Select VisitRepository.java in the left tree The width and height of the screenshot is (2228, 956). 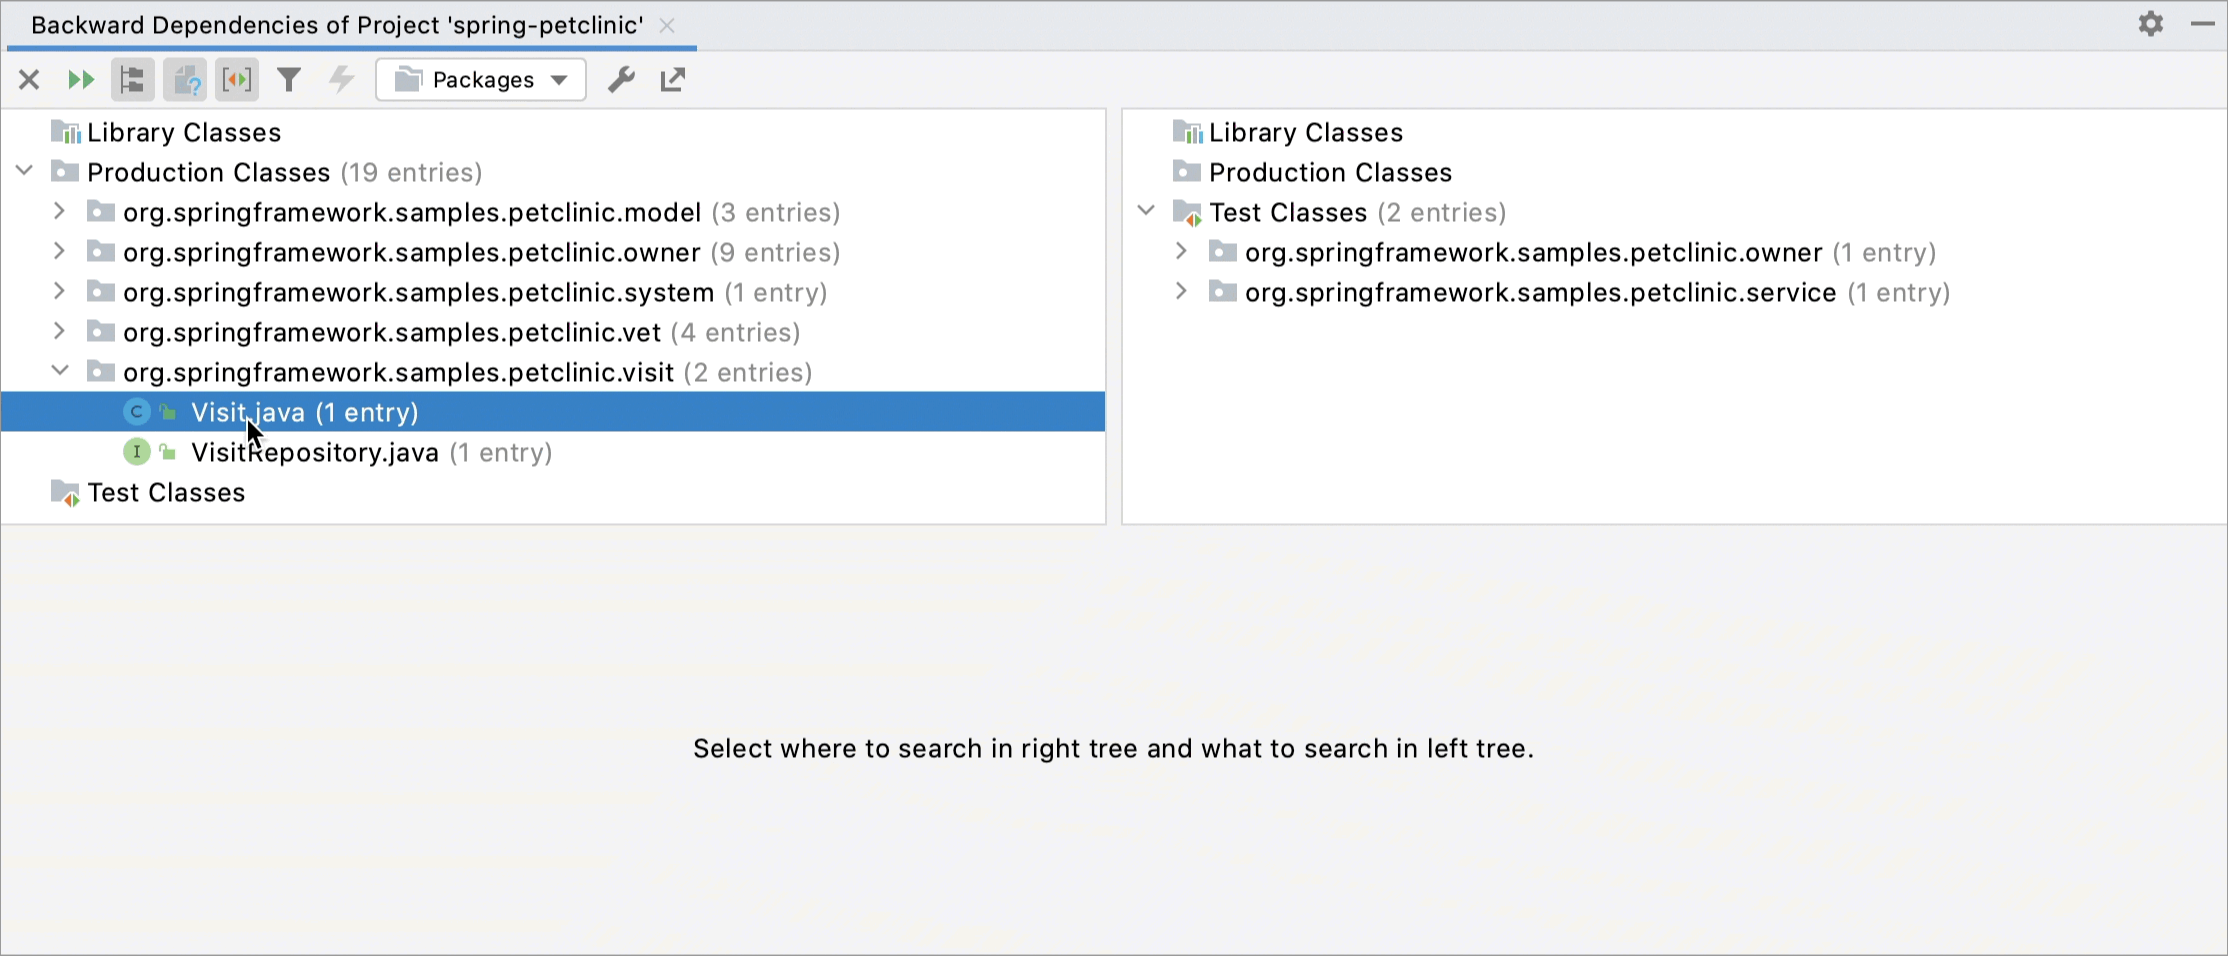pyautogui.click(x=315, y=452)
